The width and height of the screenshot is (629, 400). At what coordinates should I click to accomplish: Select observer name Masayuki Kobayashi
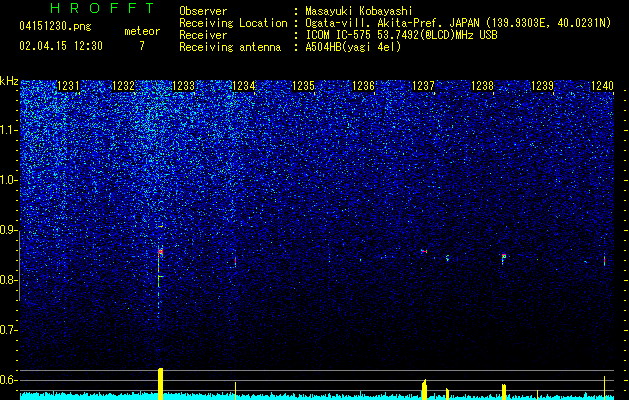[359, 11]
